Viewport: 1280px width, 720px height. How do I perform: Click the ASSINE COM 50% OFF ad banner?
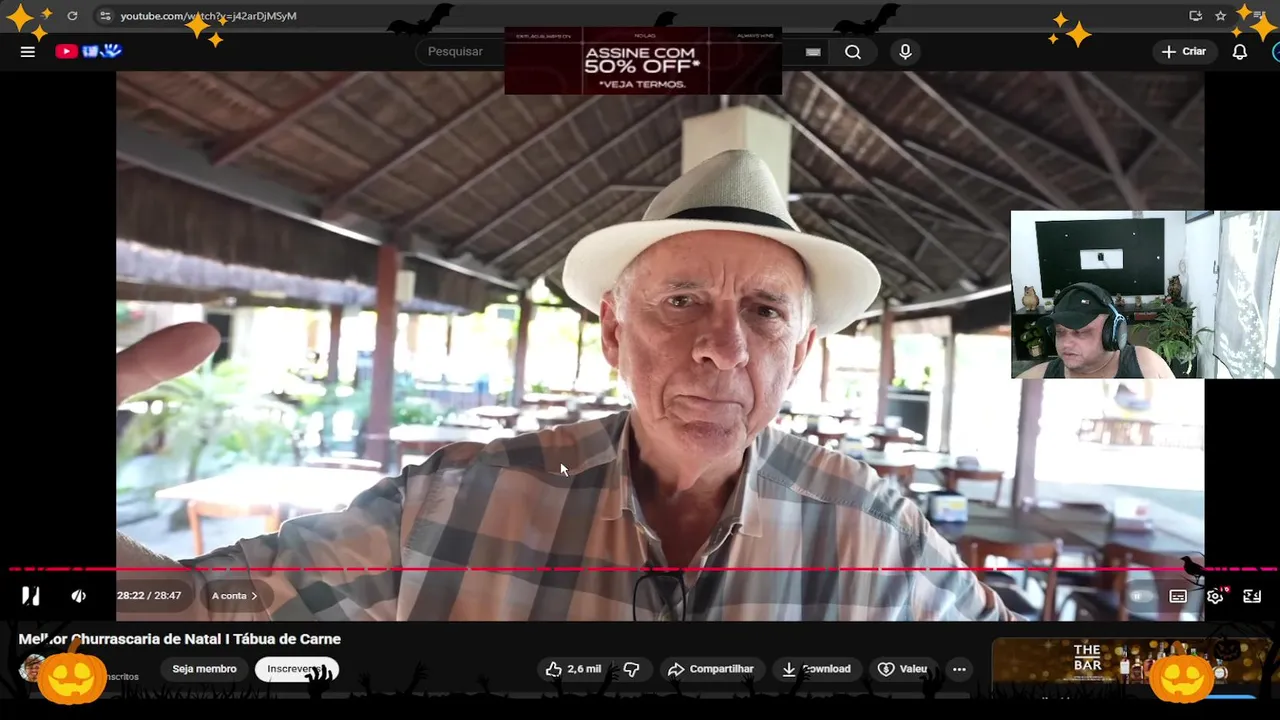(x=643, y=61)
